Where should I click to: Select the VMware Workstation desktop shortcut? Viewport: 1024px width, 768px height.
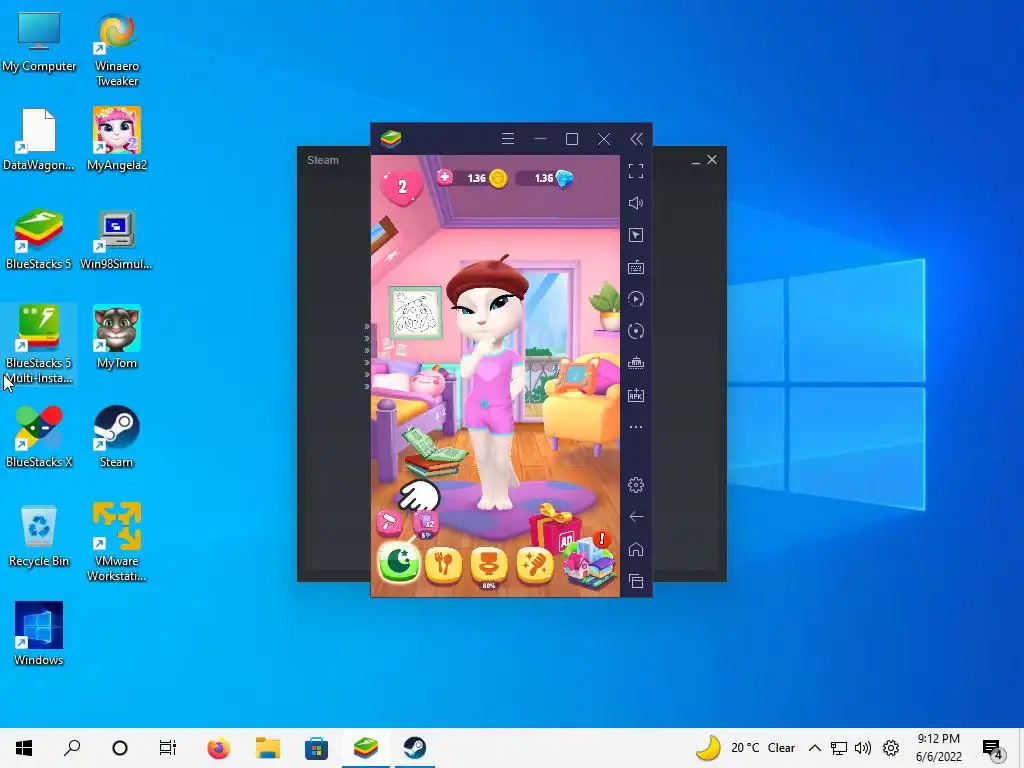pyautogui.click(x=116, y=542)
